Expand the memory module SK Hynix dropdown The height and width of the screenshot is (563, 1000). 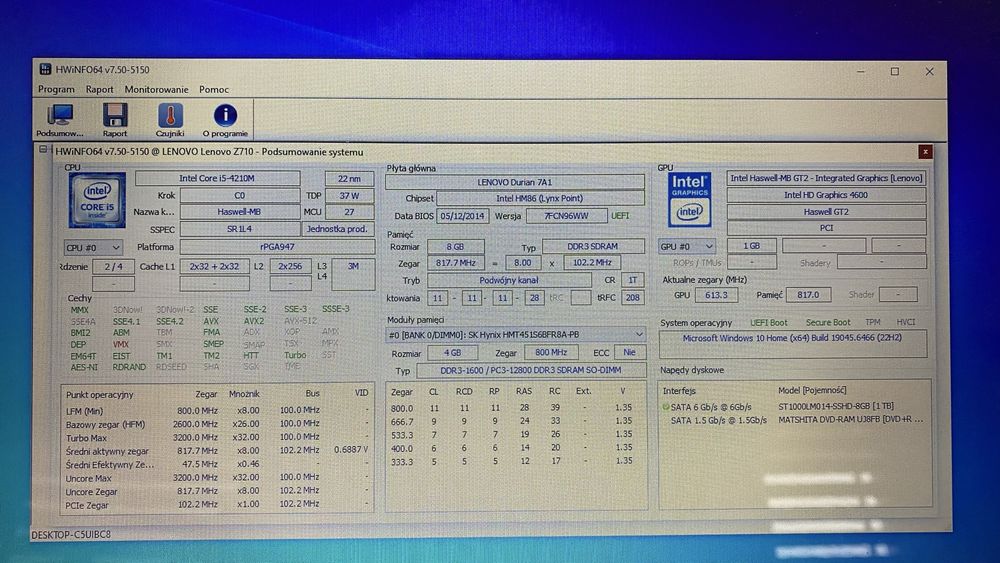coord(515,335)
